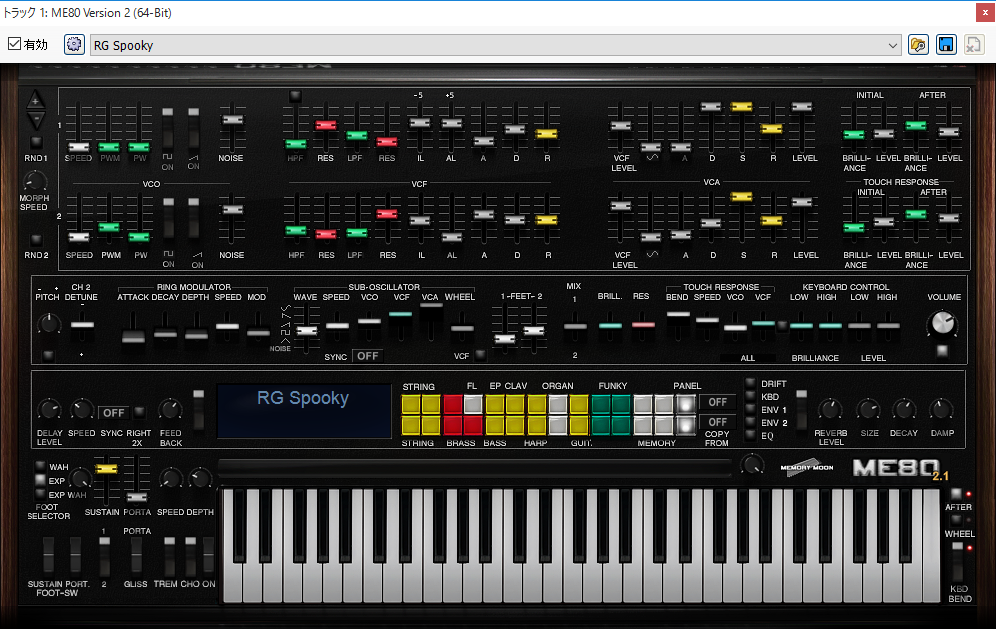Screen dimensions: 996x629
Task: Flip the TREM switch
Action: (x=170, y=557)
